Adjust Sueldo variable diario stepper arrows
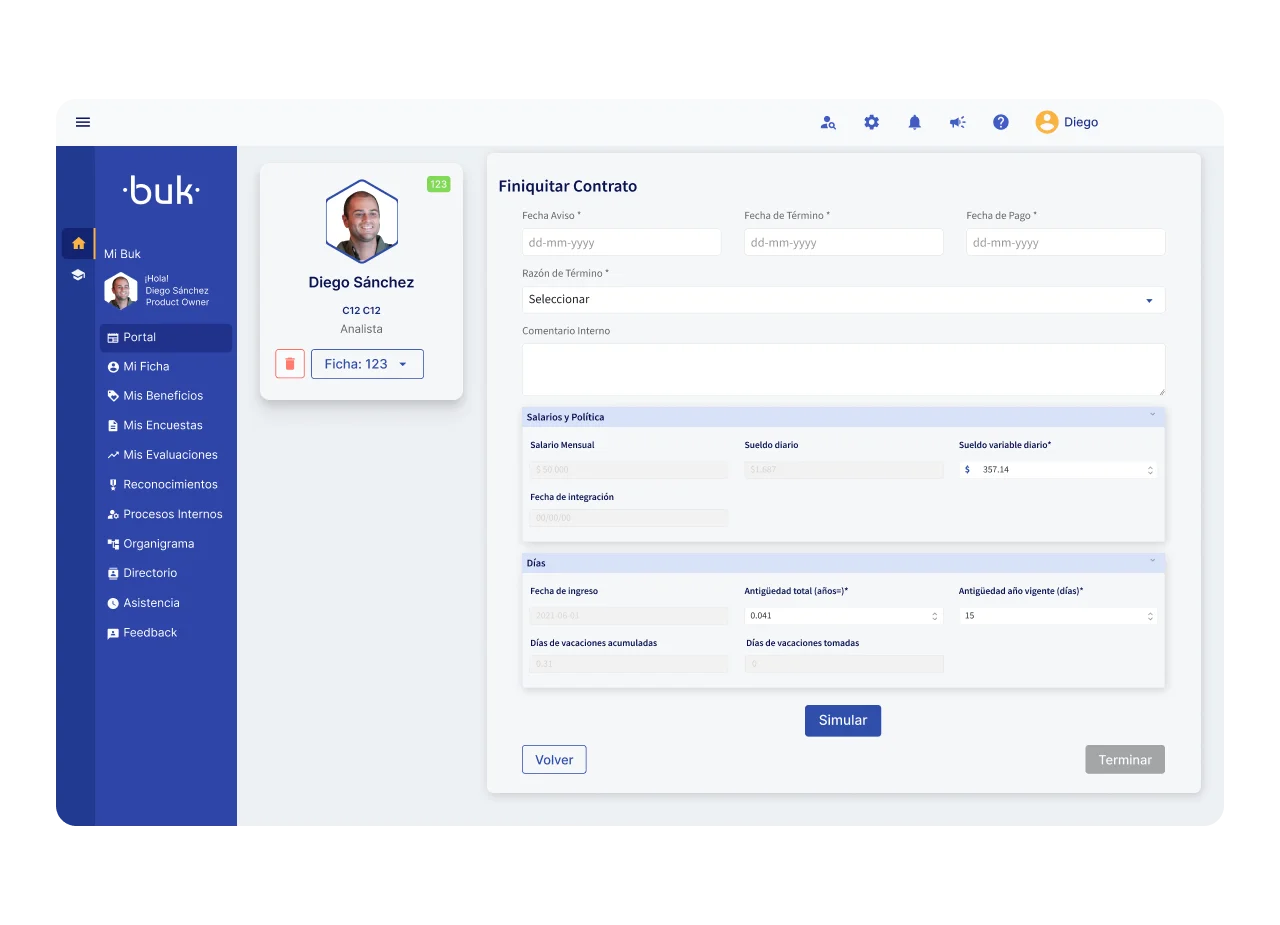 pyautogui.click(x=1150, y=470)
